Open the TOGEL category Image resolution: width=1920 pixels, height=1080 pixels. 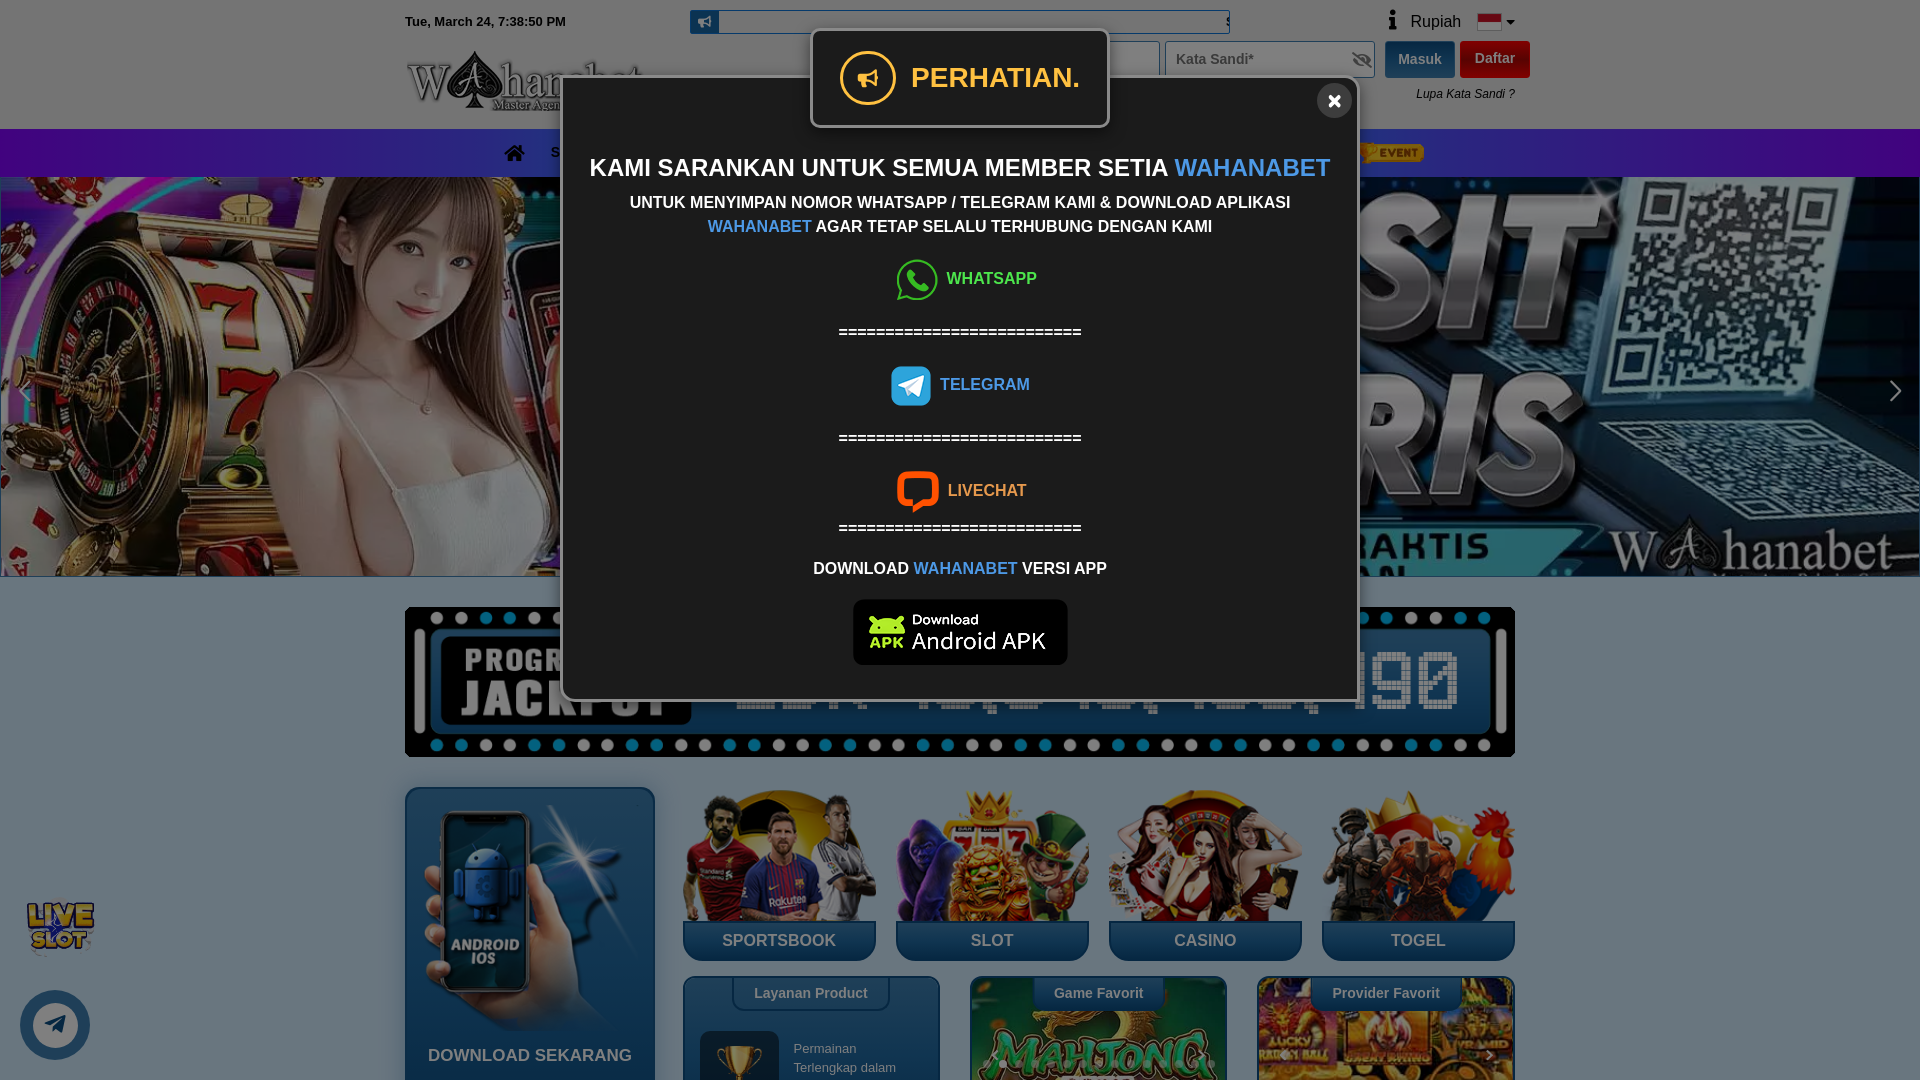(1418, 875)
